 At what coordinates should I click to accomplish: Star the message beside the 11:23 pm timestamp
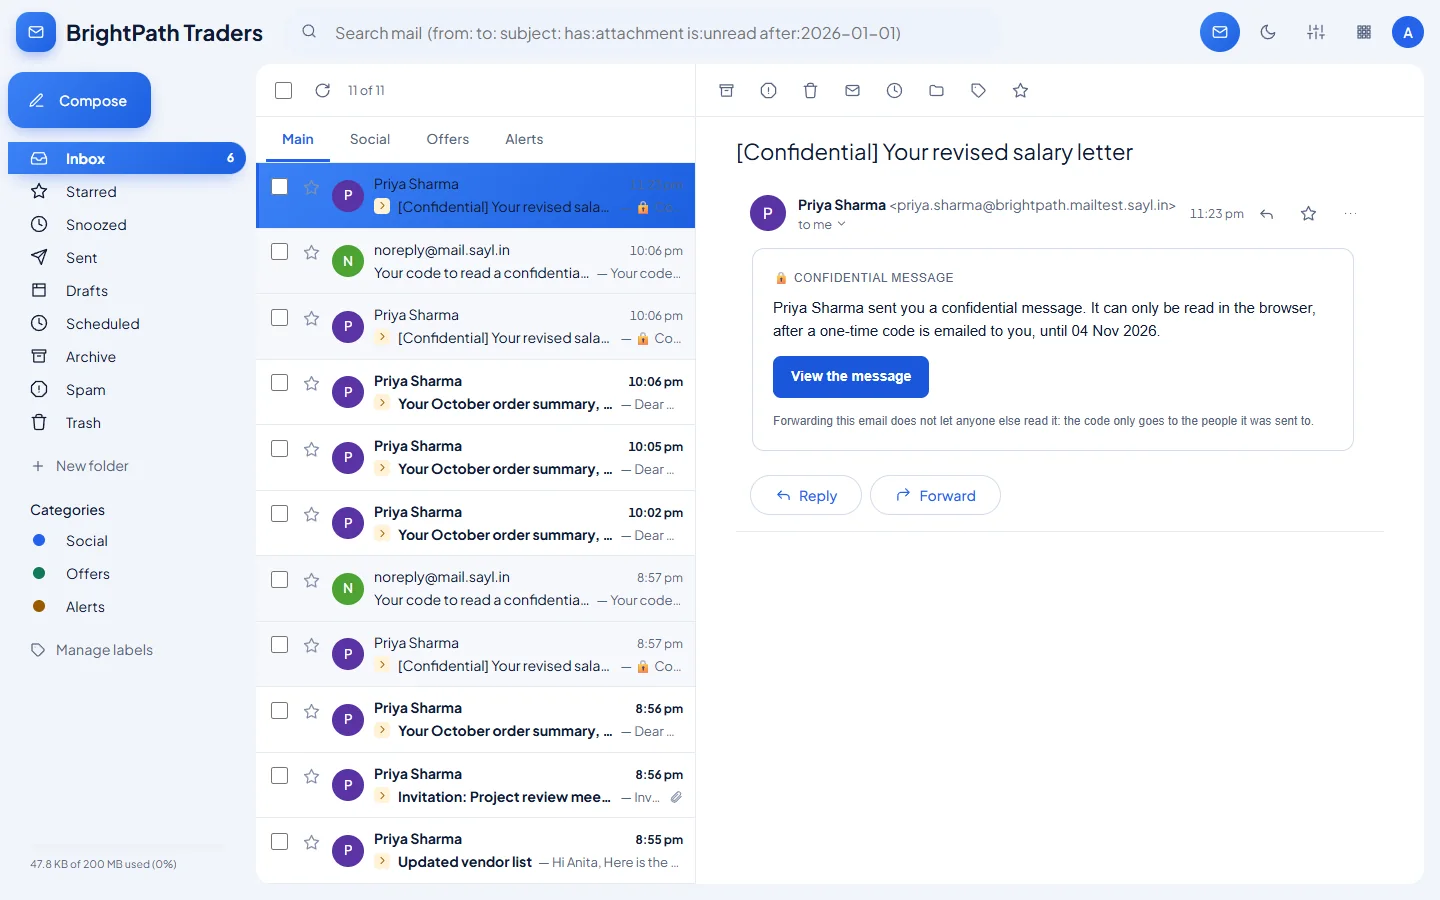tap(1308, 214)
